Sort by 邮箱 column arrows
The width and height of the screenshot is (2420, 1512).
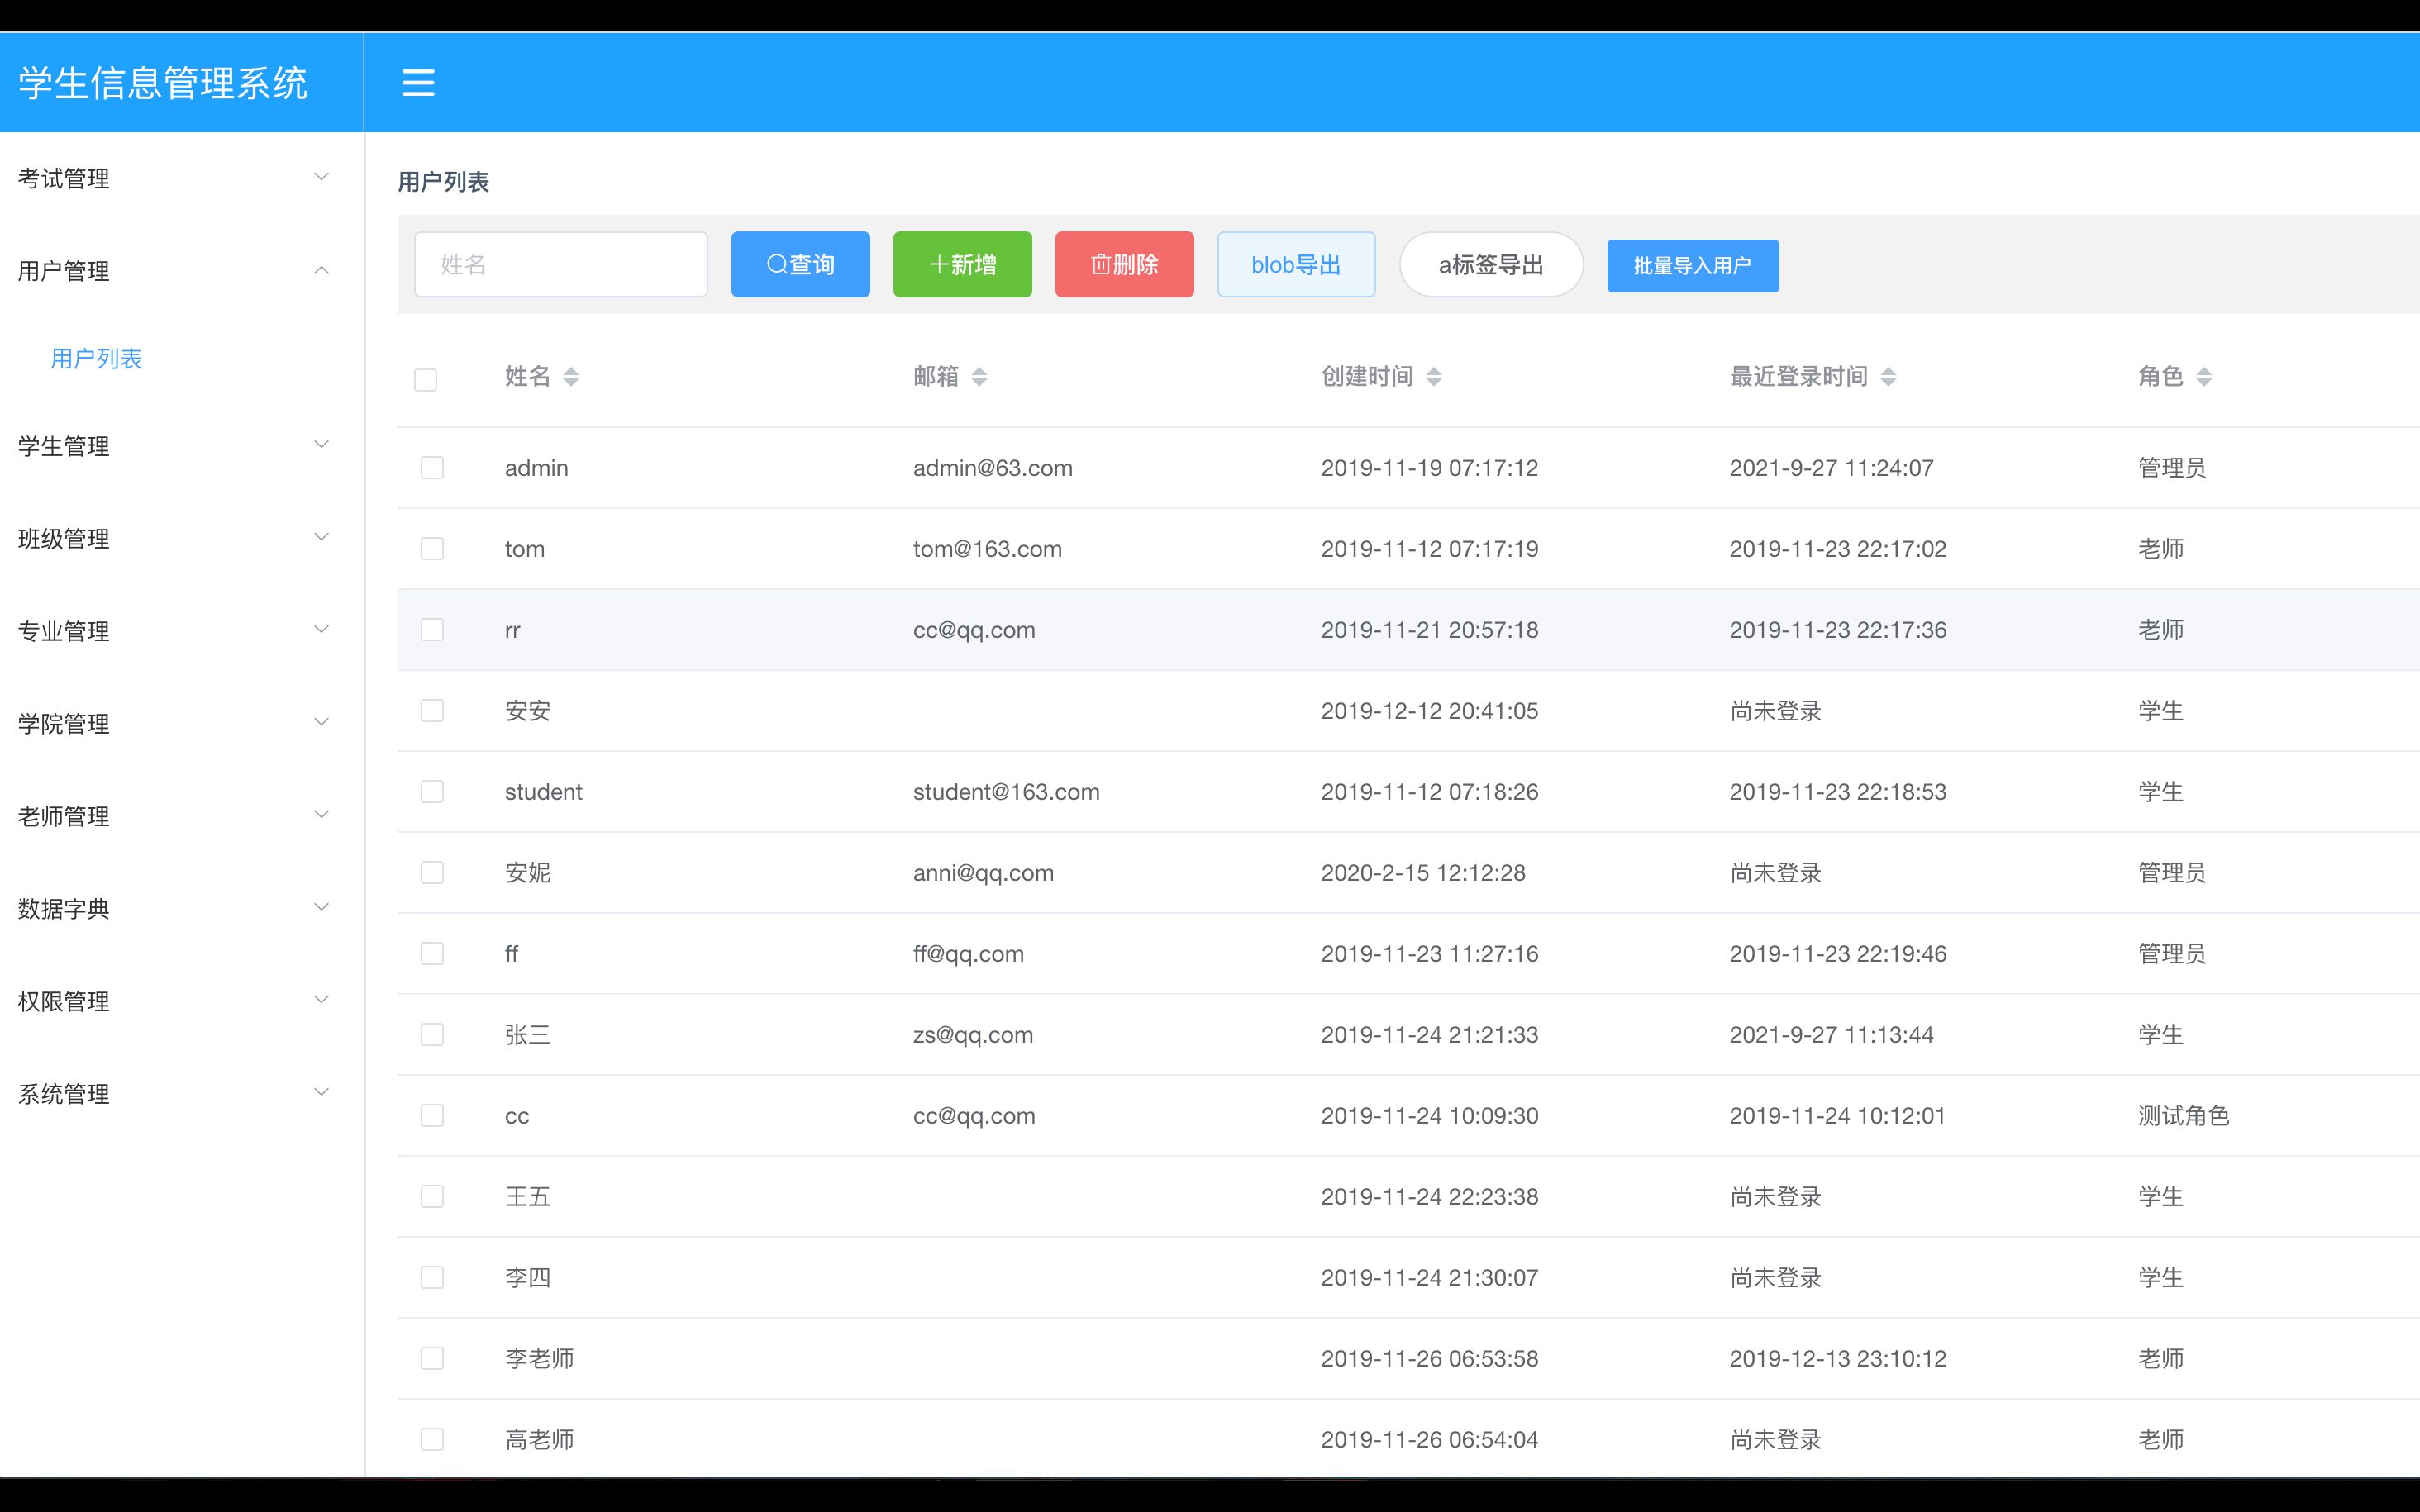(x=979, y=377)
